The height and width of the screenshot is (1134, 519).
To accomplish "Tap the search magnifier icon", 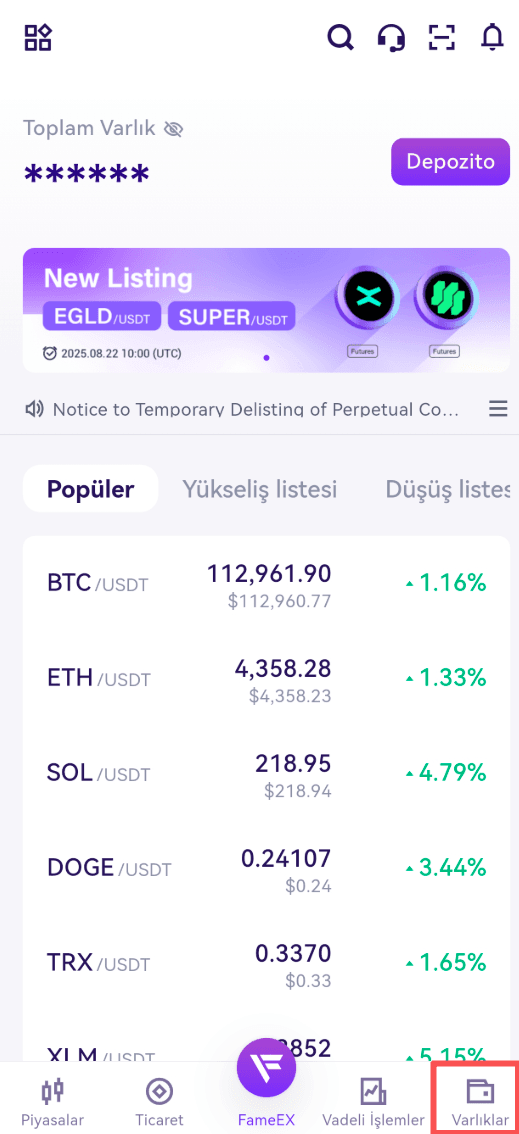I will 340,37.
